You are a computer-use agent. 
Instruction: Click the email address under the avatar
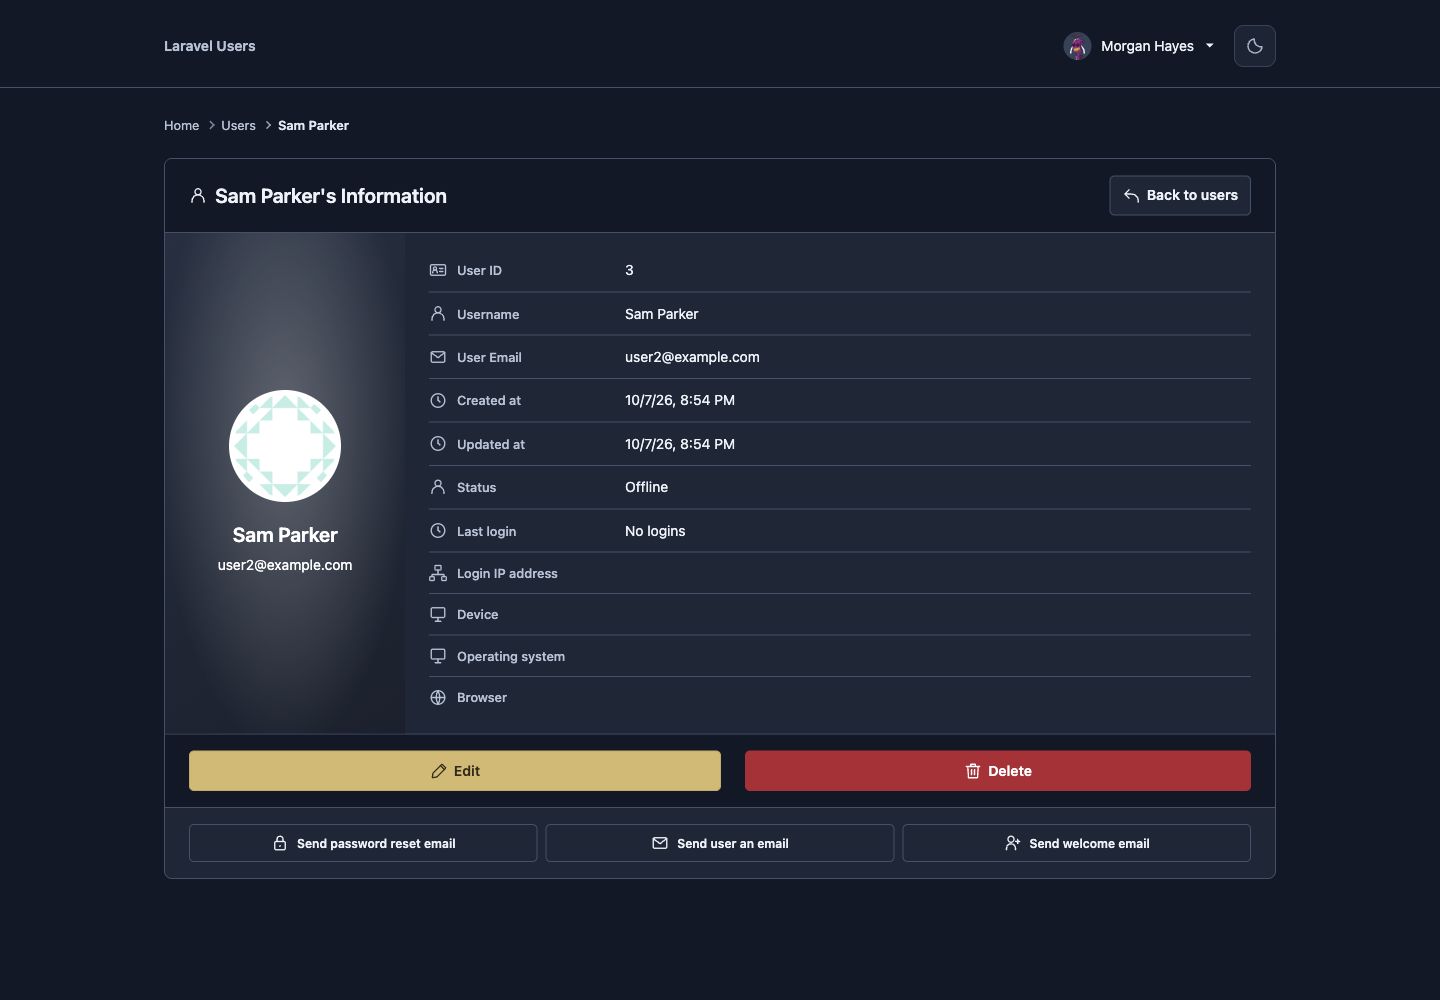(285, 565)
